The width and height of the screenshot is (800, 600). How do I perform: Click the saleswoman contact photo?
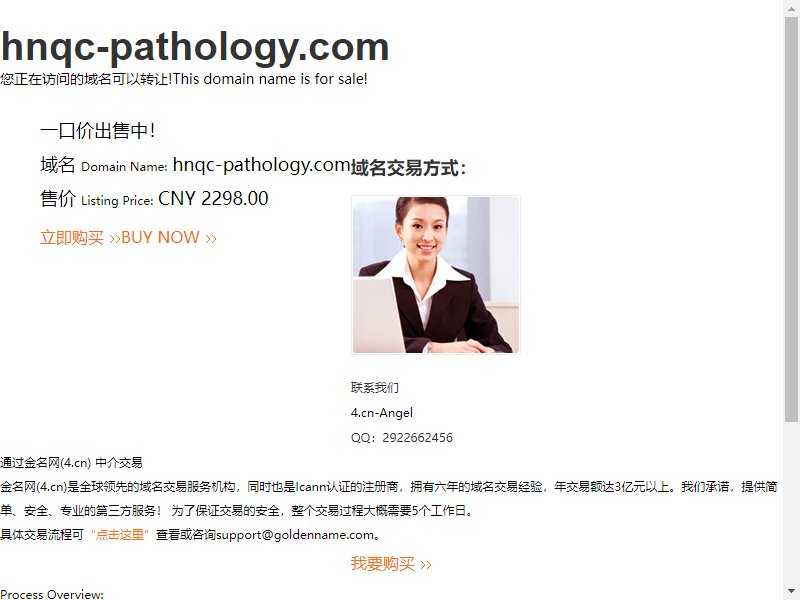[436, 274]
